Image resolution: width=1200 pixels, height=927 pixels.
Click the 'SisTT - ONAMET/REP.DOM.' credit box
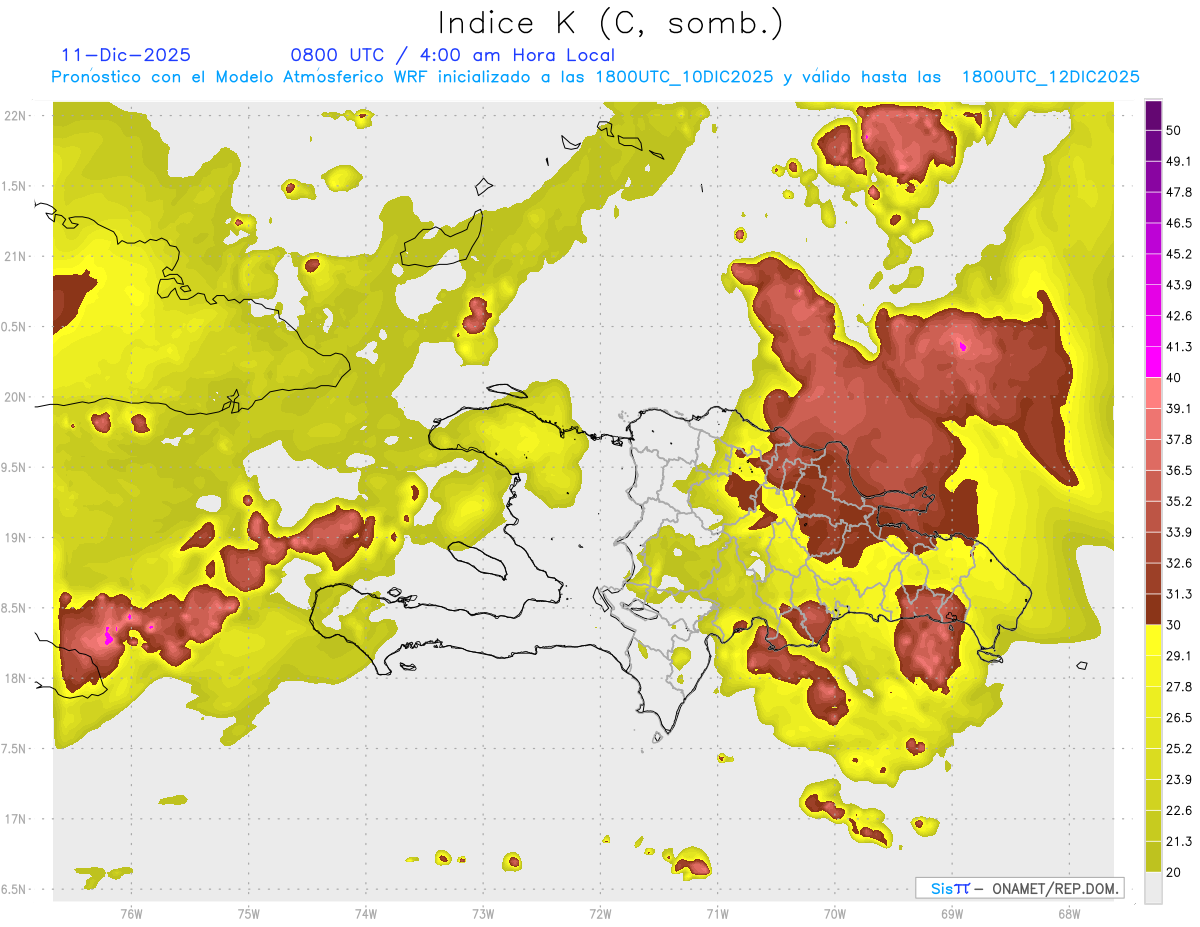coord(1019,888)
